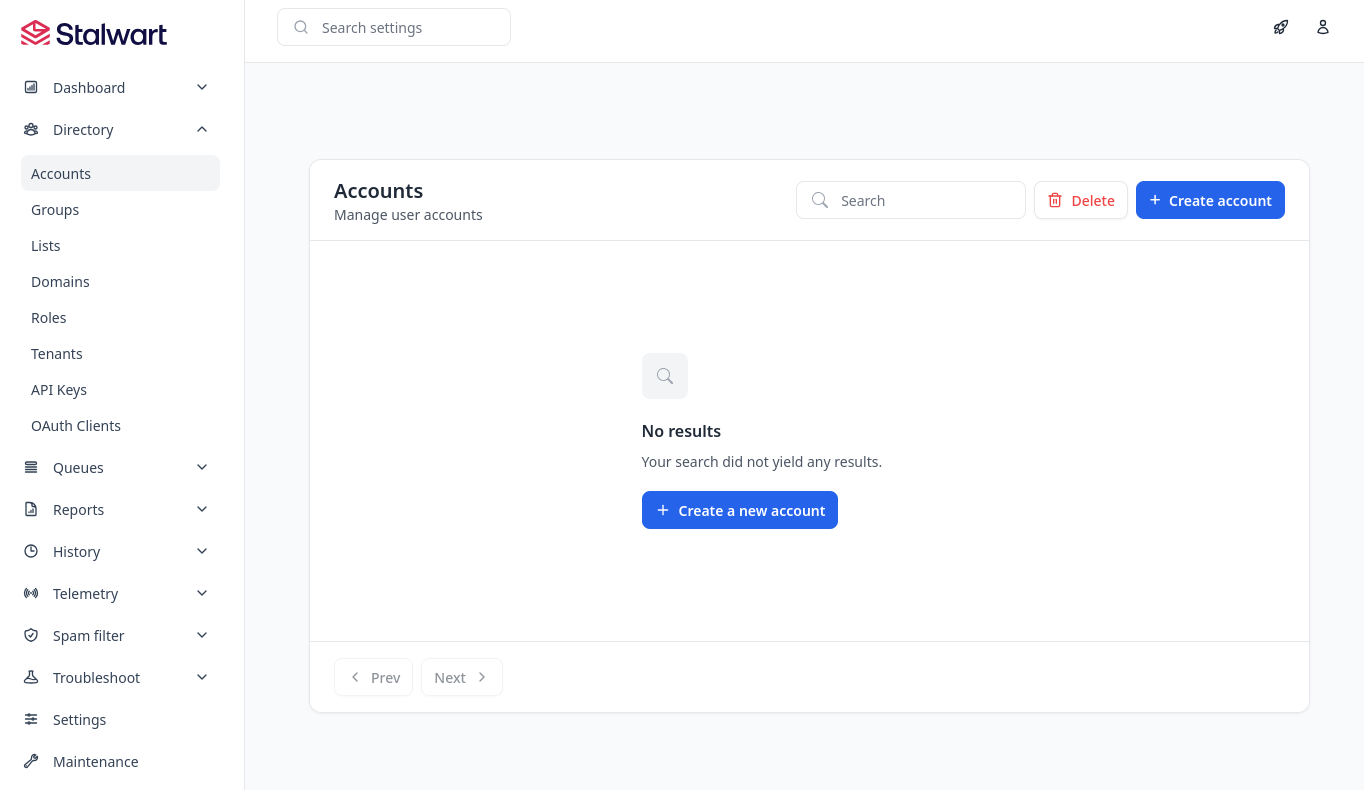The width and height of the screenshot is (1364, 790).
Task: Open Groups in the Directory menu
Action: [x=55, y=210]
